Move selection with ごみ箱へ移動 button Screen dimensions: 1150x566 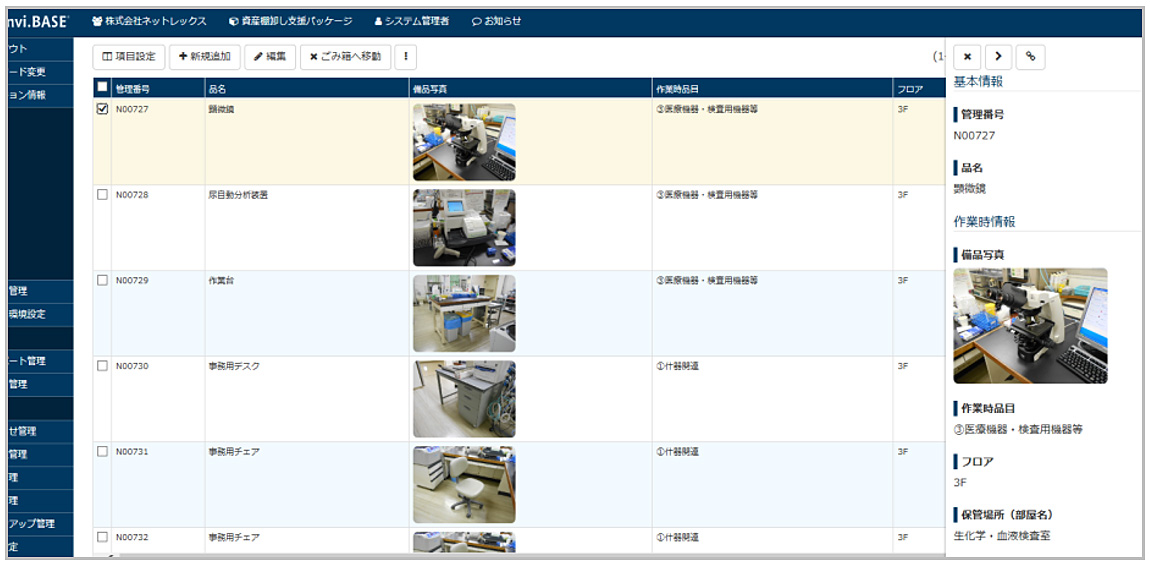345,56
